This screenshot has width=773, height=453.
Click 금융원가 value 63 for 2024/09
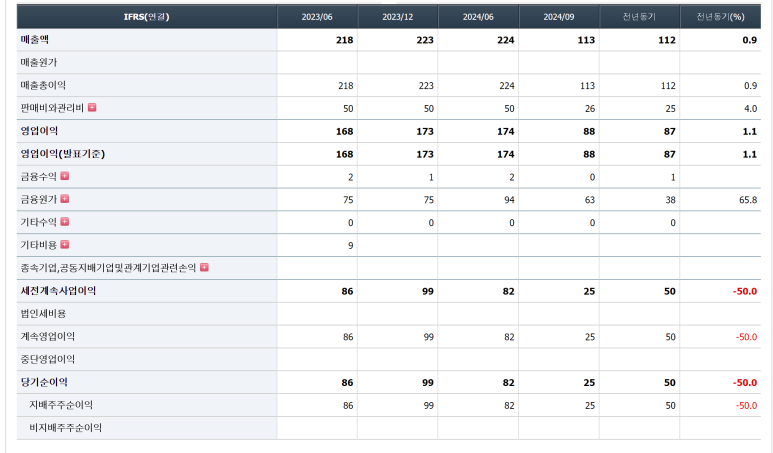(x=590, y=200)
